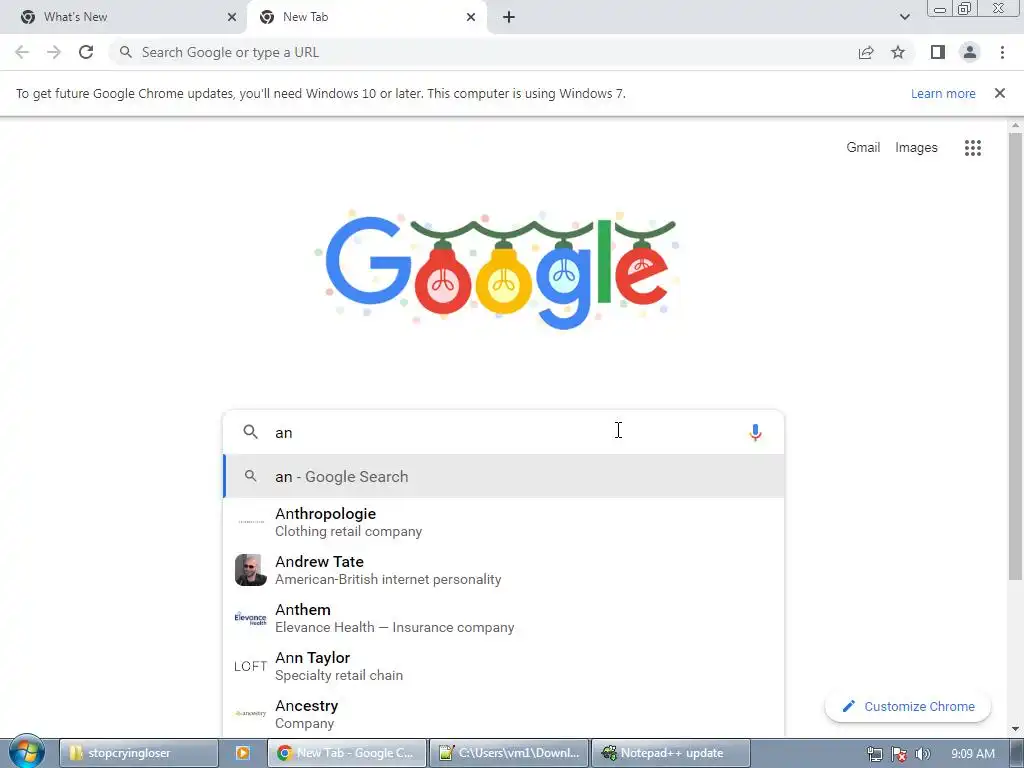This screenshot has width=1024, height=768.
Task: Click the Action Center flag tray icon
Action: (x=899, y=754)
